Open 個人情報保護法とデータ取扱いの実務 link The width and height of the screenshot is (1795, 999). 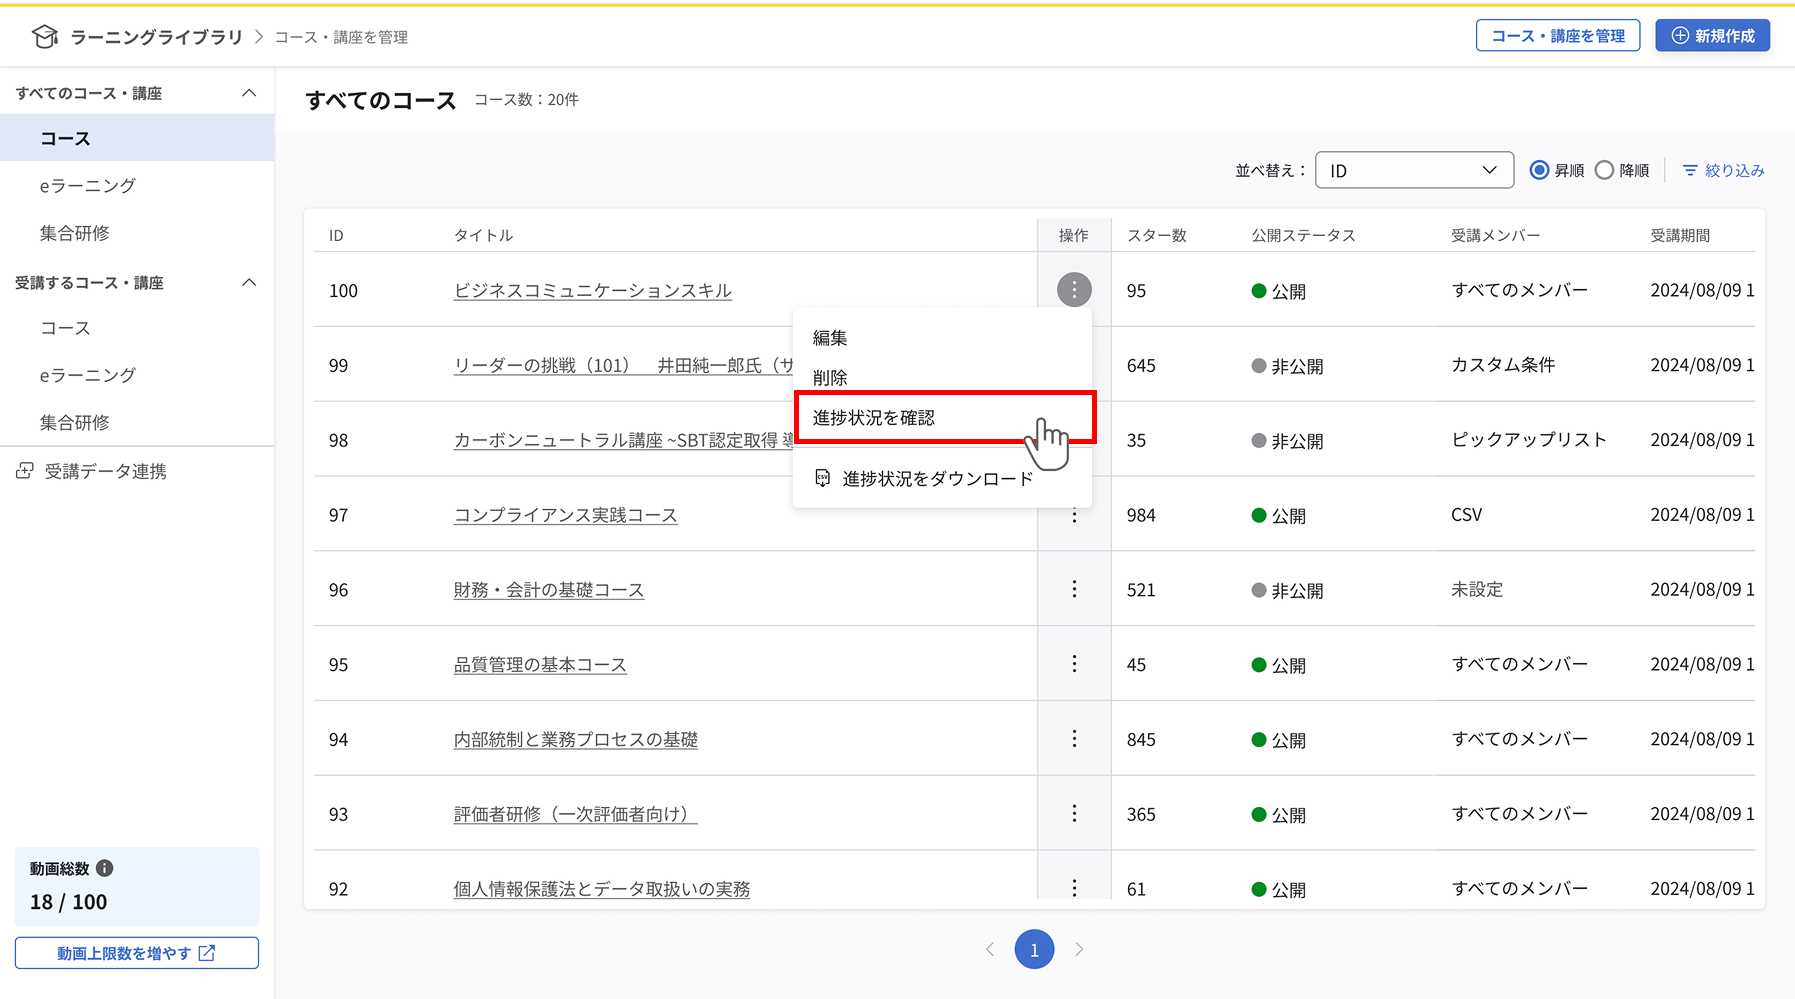click(602, 888)
